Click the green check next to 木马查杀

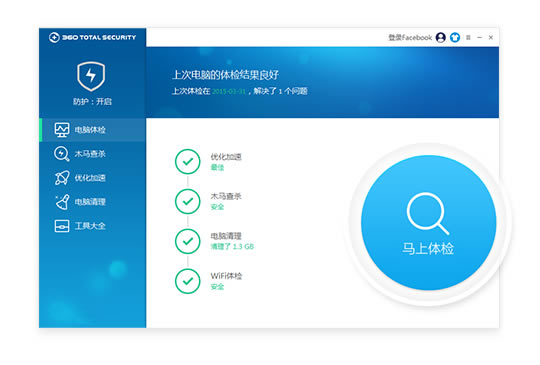(x=188, y=201)
